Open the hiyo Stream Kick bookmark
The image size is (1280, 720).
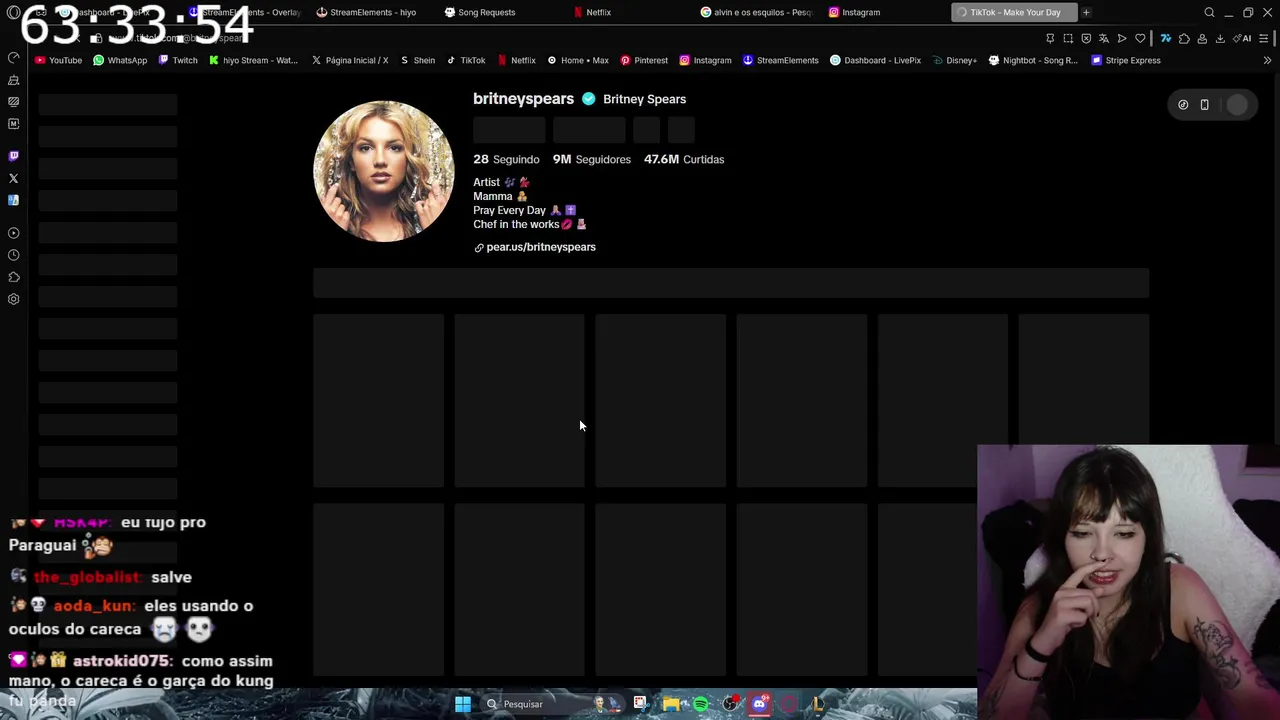253,60
